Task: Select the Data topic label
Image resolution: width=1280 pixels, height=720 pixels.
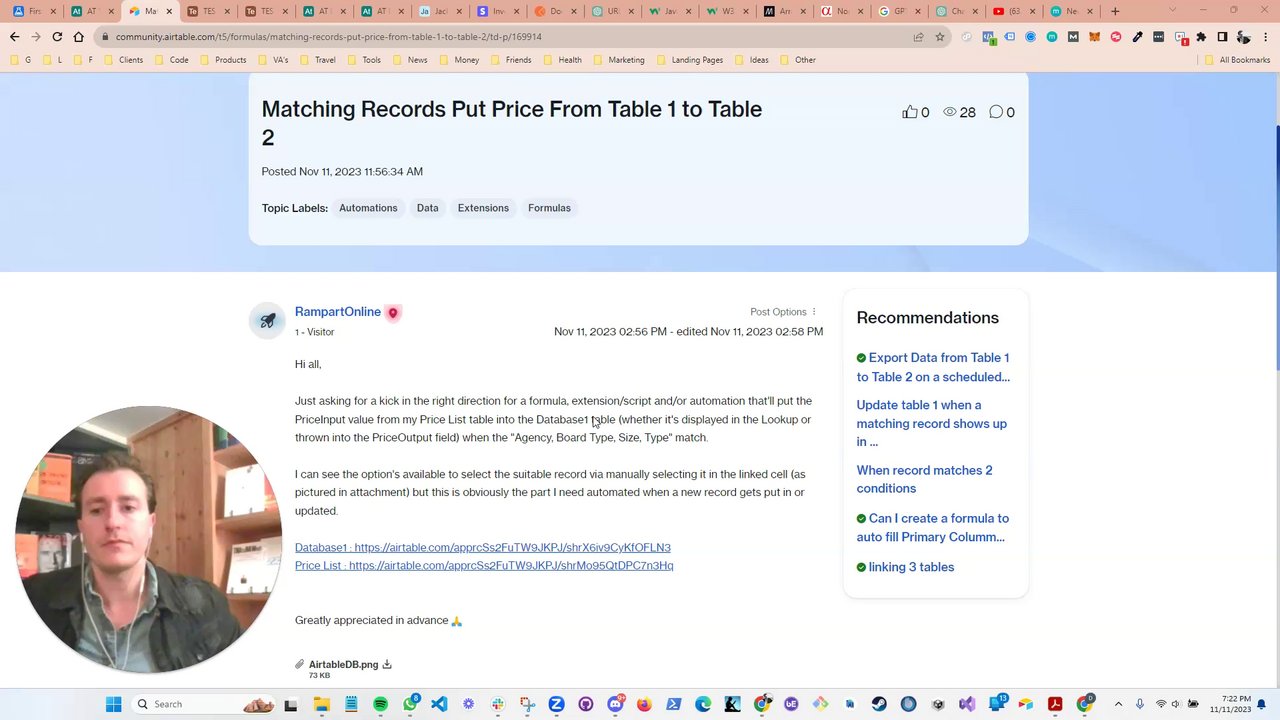Action: pos(427,208)
